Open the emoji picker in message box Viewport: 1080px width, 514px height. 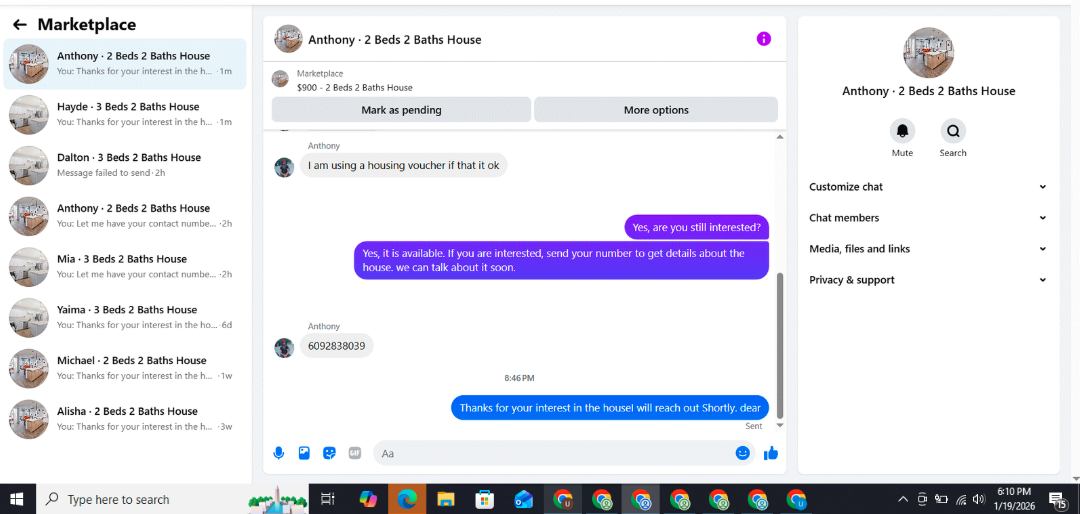click(742, 453)
